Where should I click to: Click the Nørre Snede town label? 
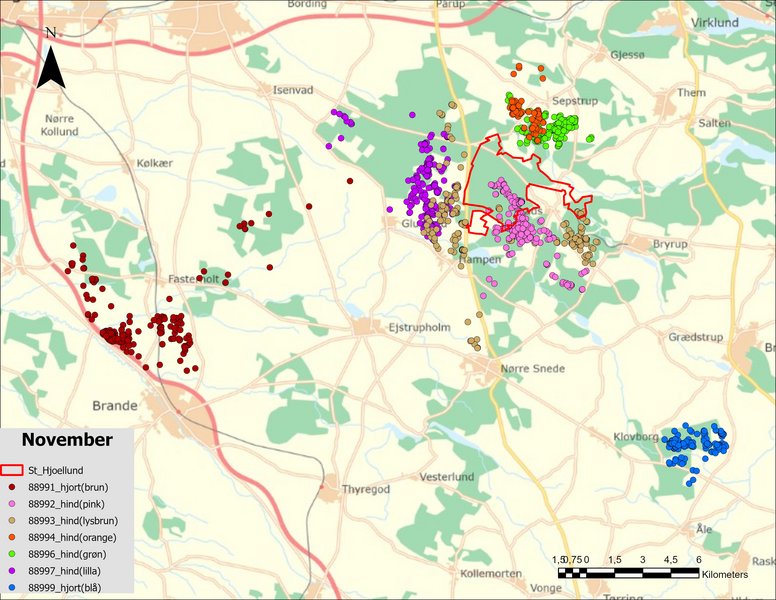(x=535, y=369)
